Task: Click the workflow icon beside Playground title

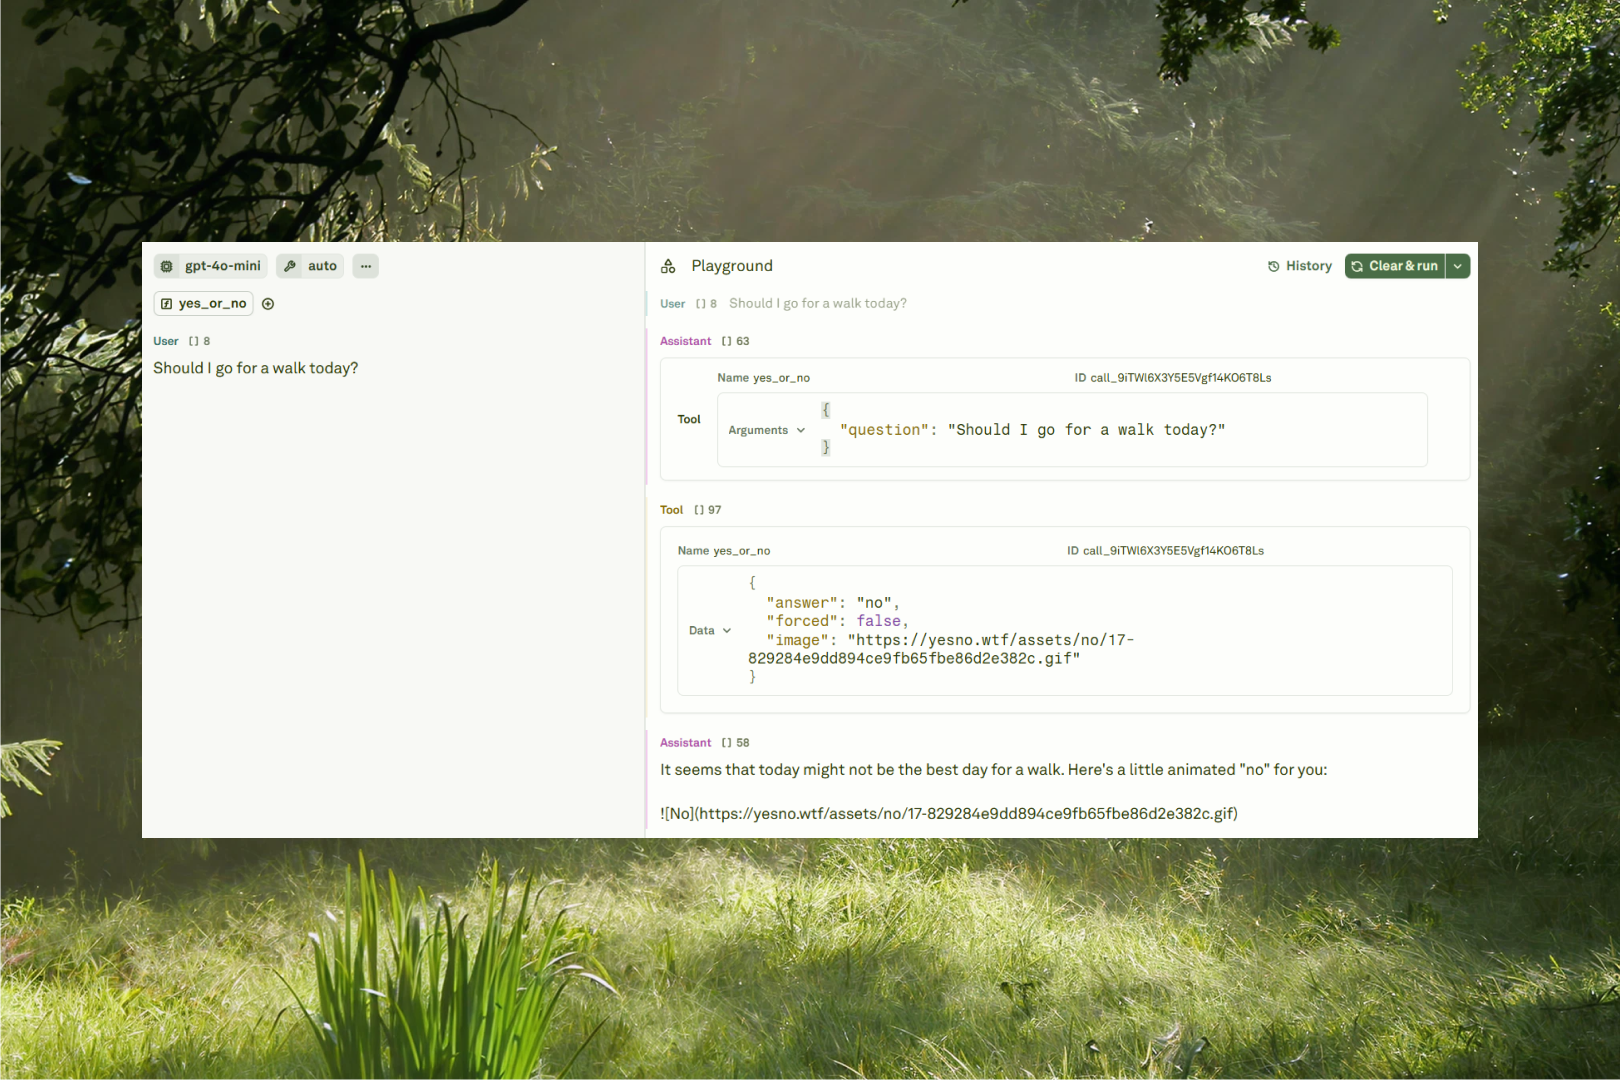Action: pos(668,266)
